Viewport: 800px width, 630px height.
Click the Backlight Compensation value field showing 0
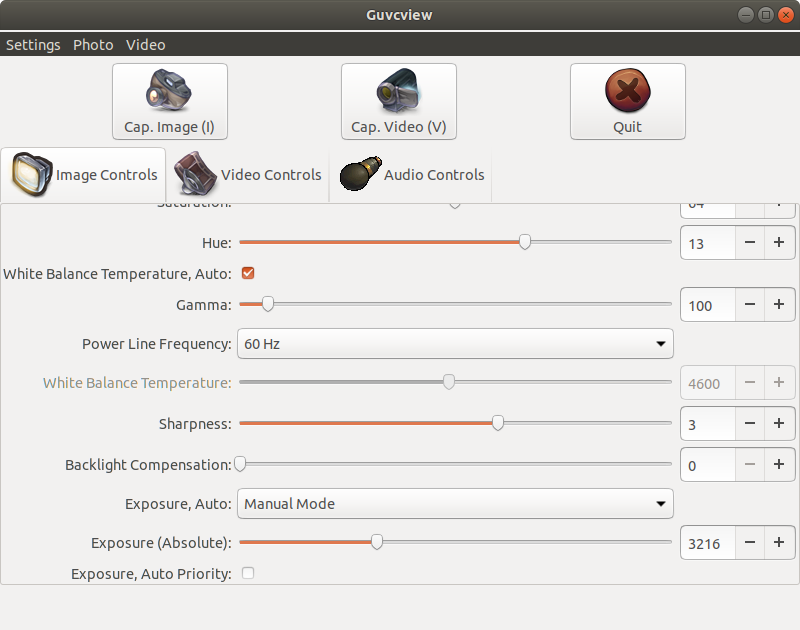coord(708,465)
